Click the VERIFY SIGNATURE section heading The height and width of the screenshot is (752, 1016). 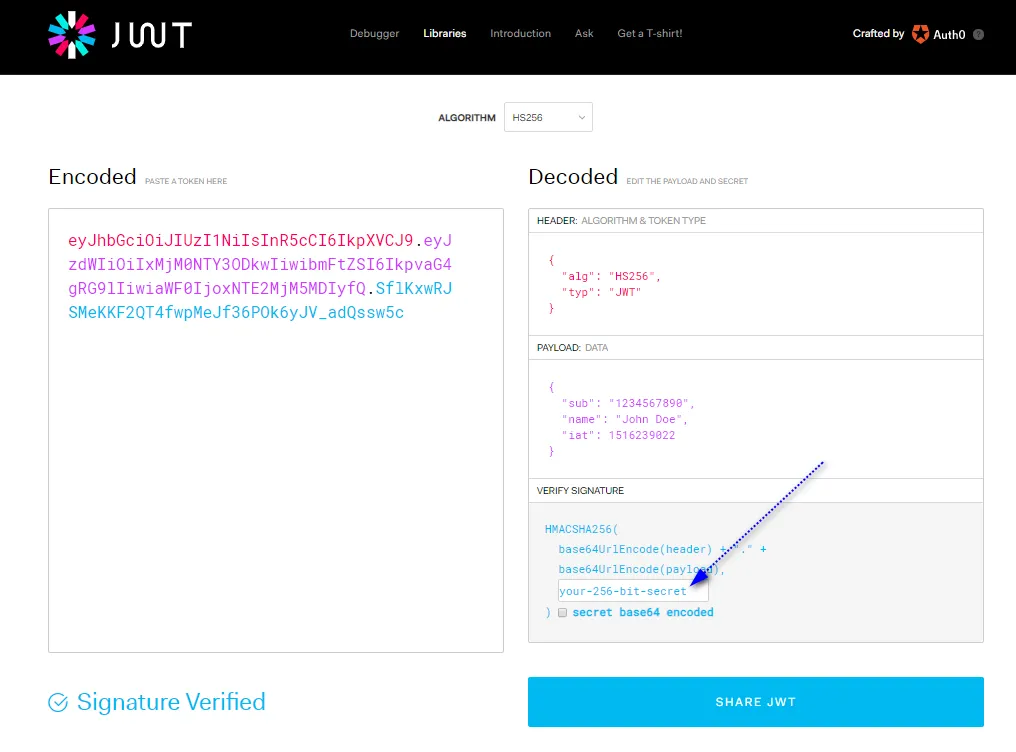pos(580,491)
